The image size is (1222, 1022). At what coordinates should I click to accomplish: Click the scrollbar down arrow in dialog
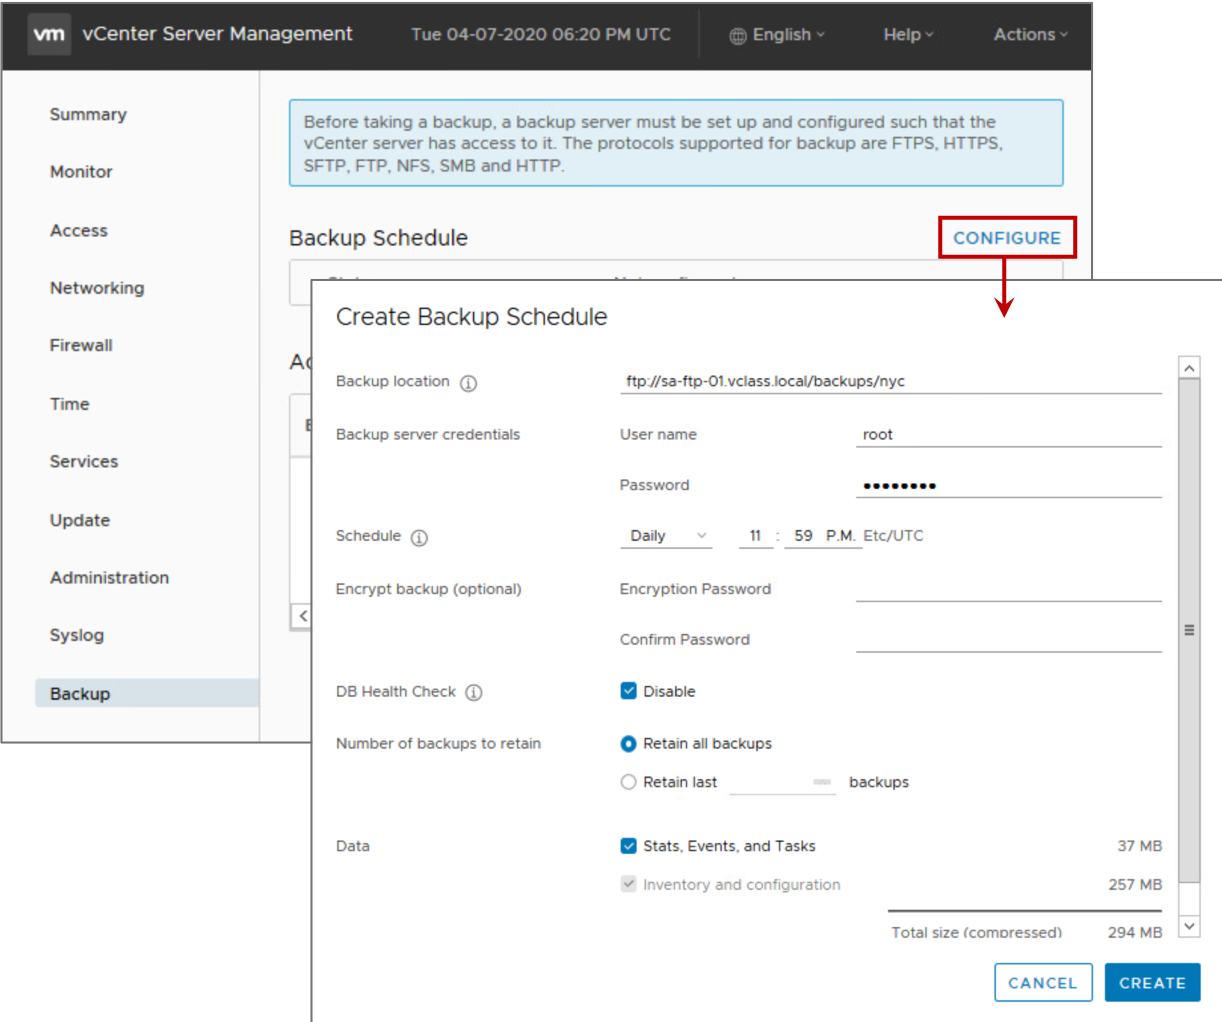1189,926
